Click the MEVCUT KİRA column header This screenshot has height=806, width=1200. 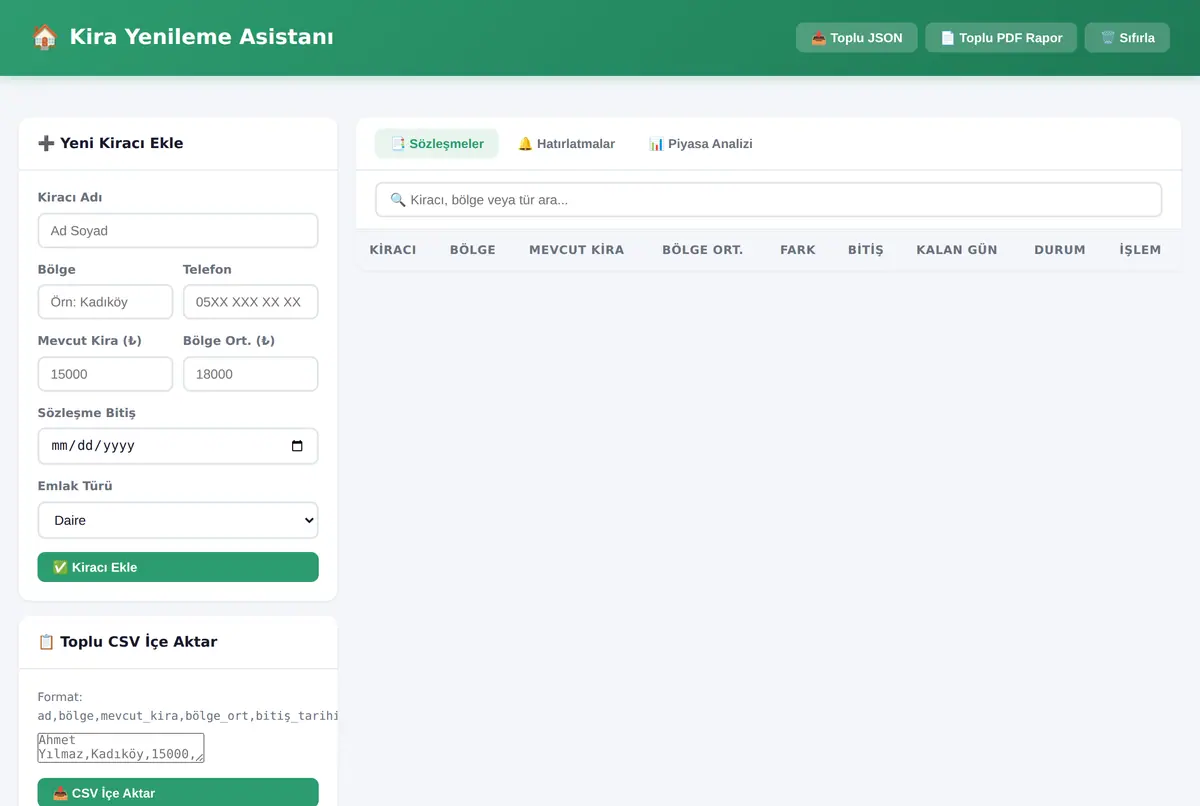(x=576, y=249)
